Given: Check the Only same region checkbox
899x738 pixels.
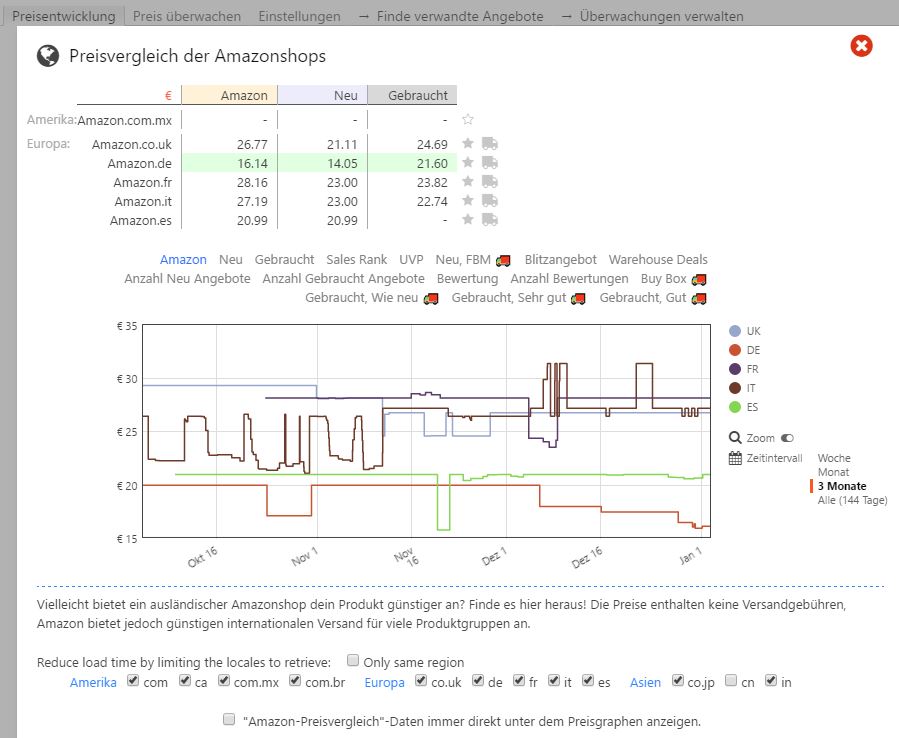Looking at the screenshot, I should [353, 660].
